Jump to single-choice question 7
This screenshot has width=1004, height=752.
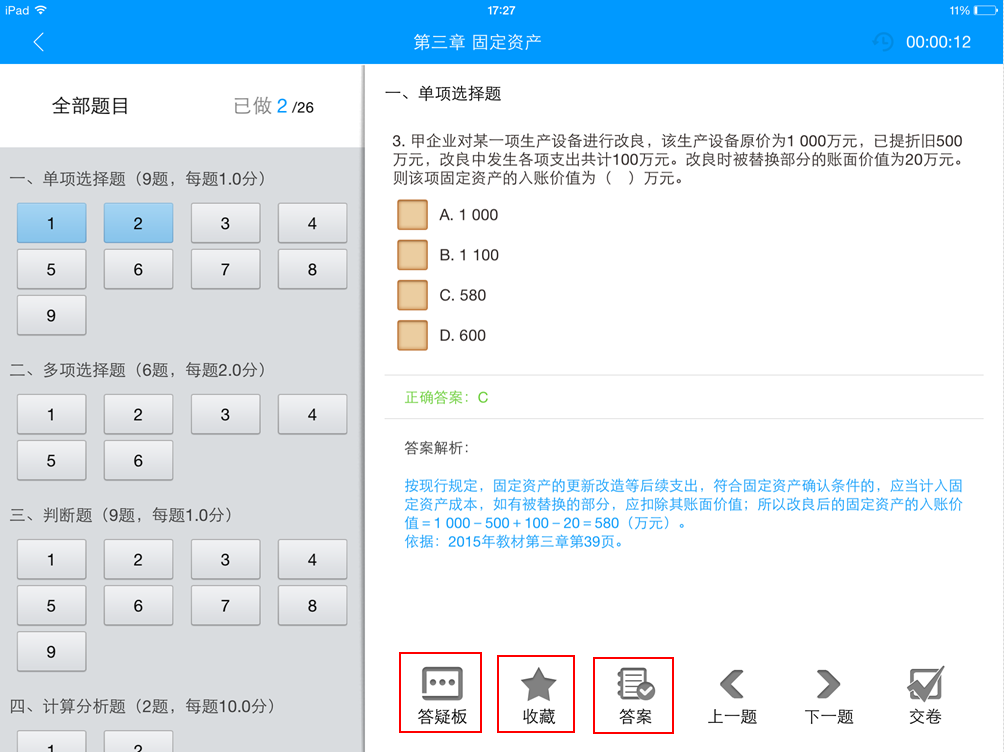(225, 269)
